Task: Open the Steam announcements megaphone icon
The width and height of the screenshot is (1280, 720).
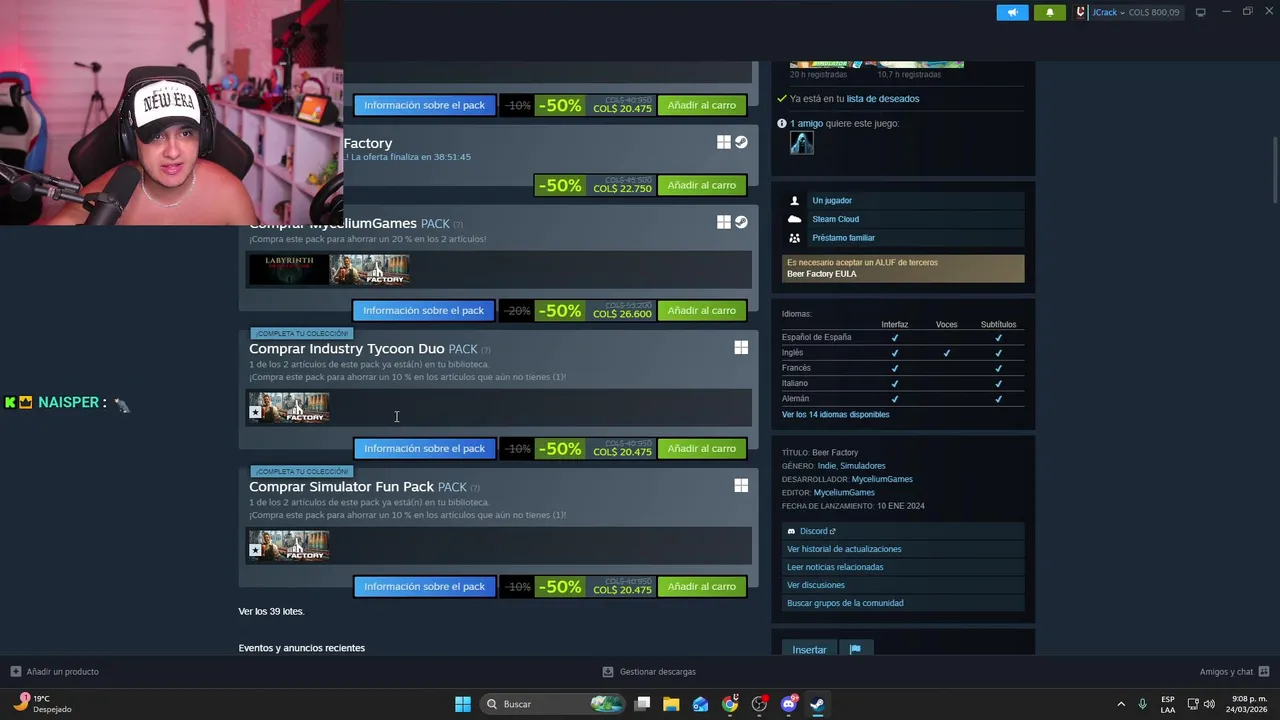Action: (x=1012, y=12)
